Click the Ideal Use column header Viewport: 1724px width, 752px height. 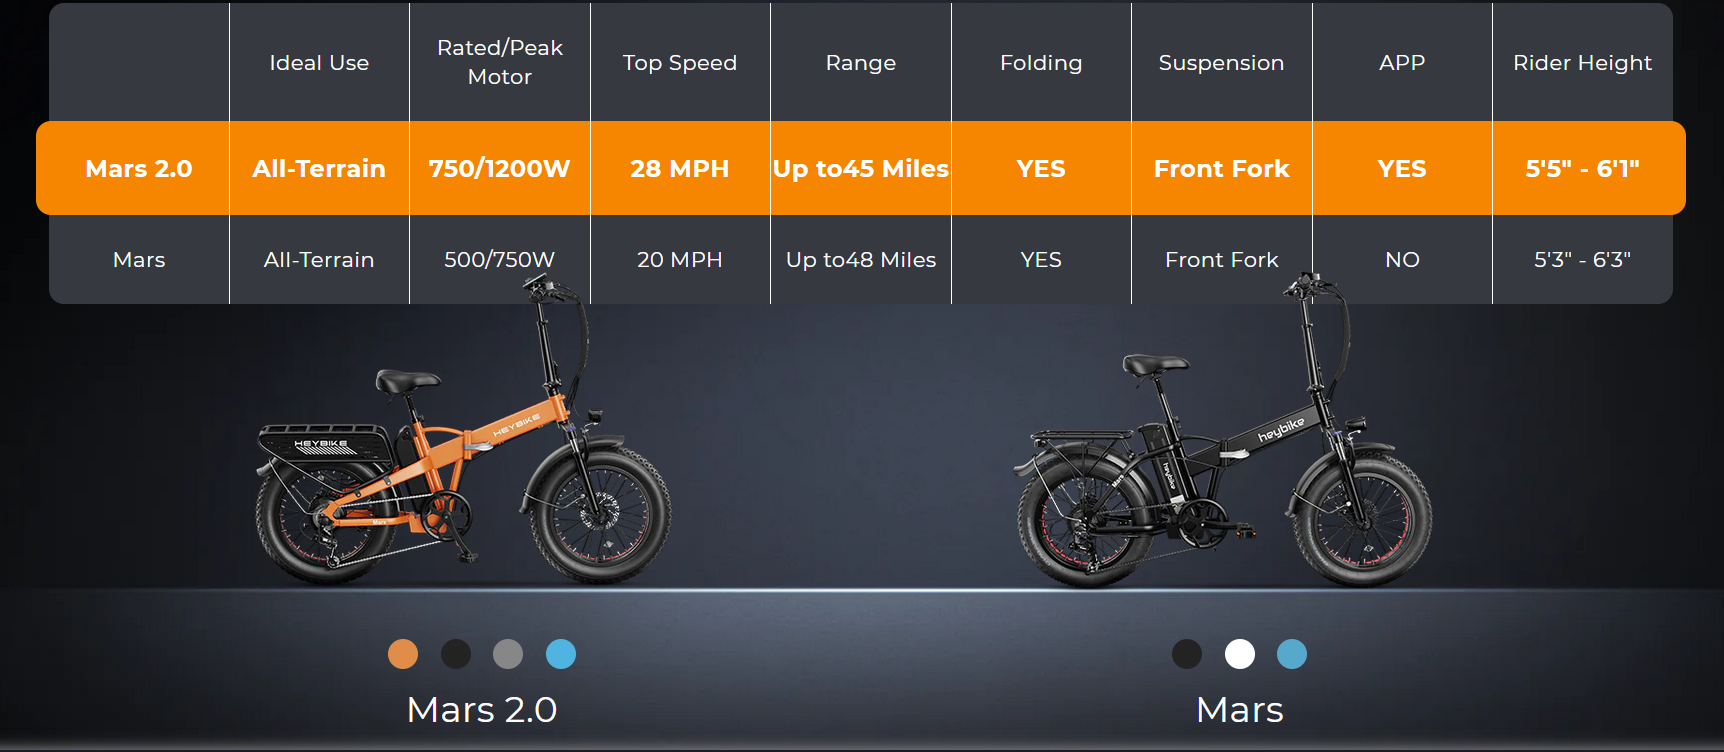coord(319,62)
